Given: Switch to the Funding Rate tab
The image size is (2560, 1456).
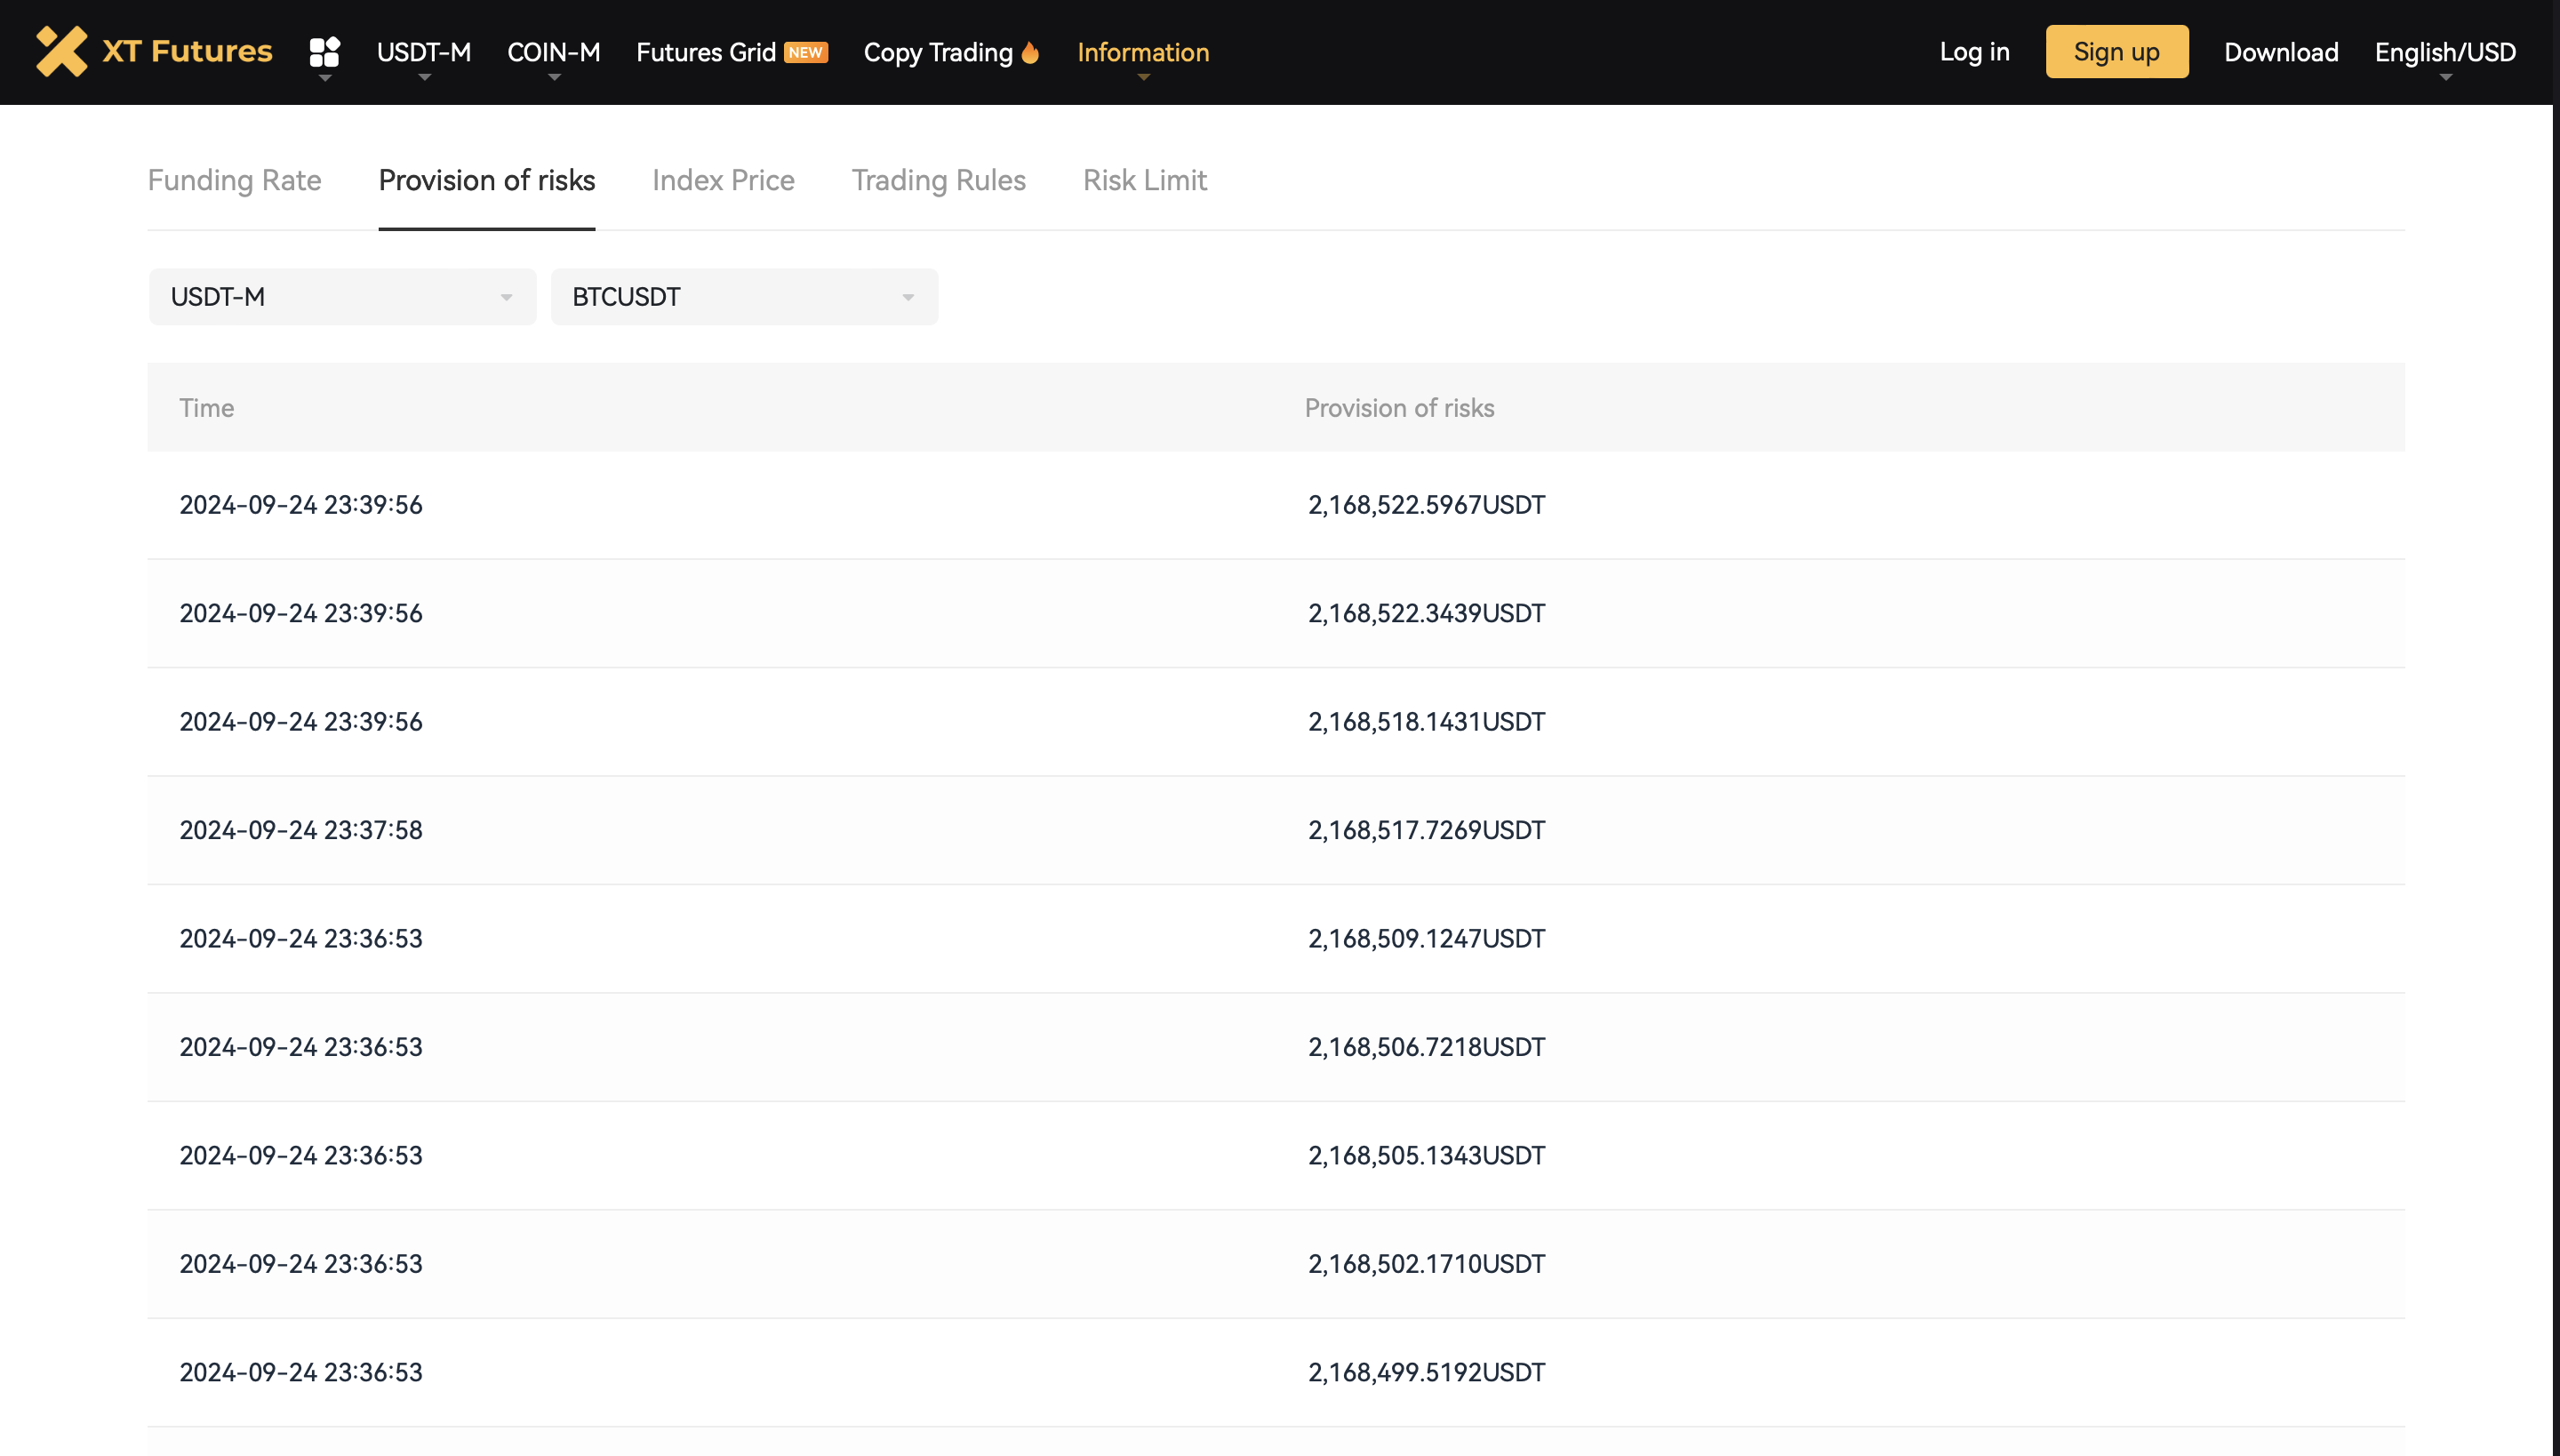Looking at the screenshot, I should coord(234,180).
